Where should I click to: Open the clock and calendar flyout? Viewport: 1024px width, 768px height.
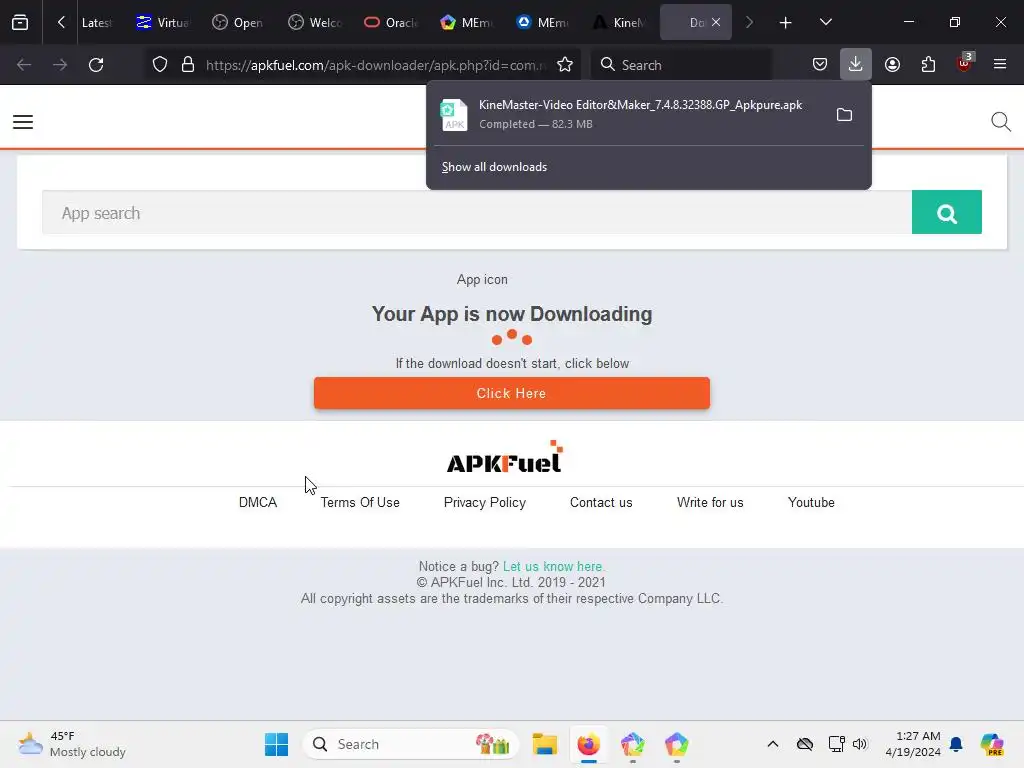[913, 744]
